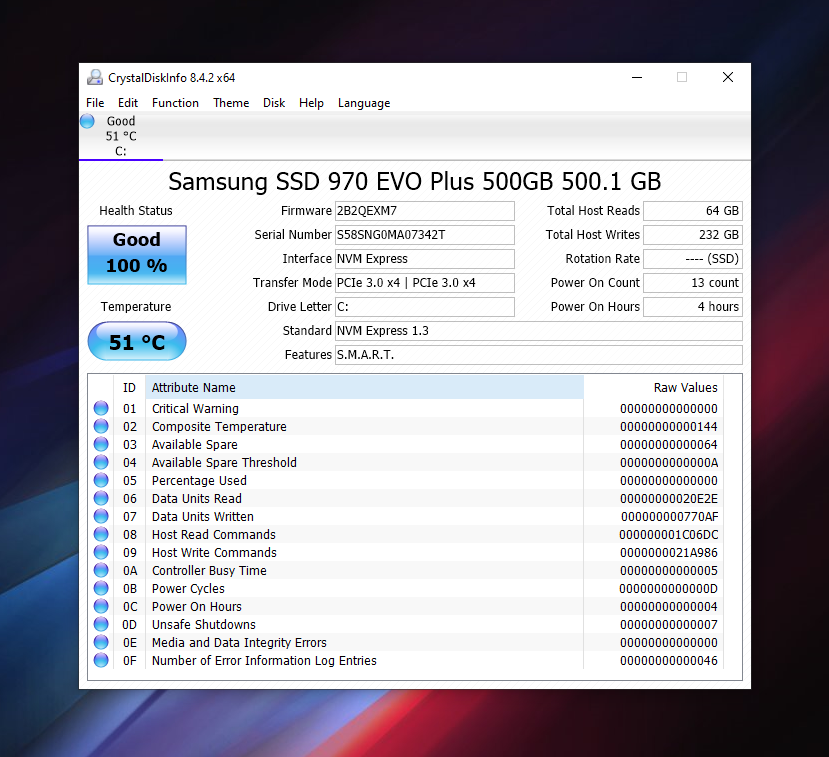Select the Data Units Written attribute name
Viewport: 829px width, 757px height.
[202, 516]
